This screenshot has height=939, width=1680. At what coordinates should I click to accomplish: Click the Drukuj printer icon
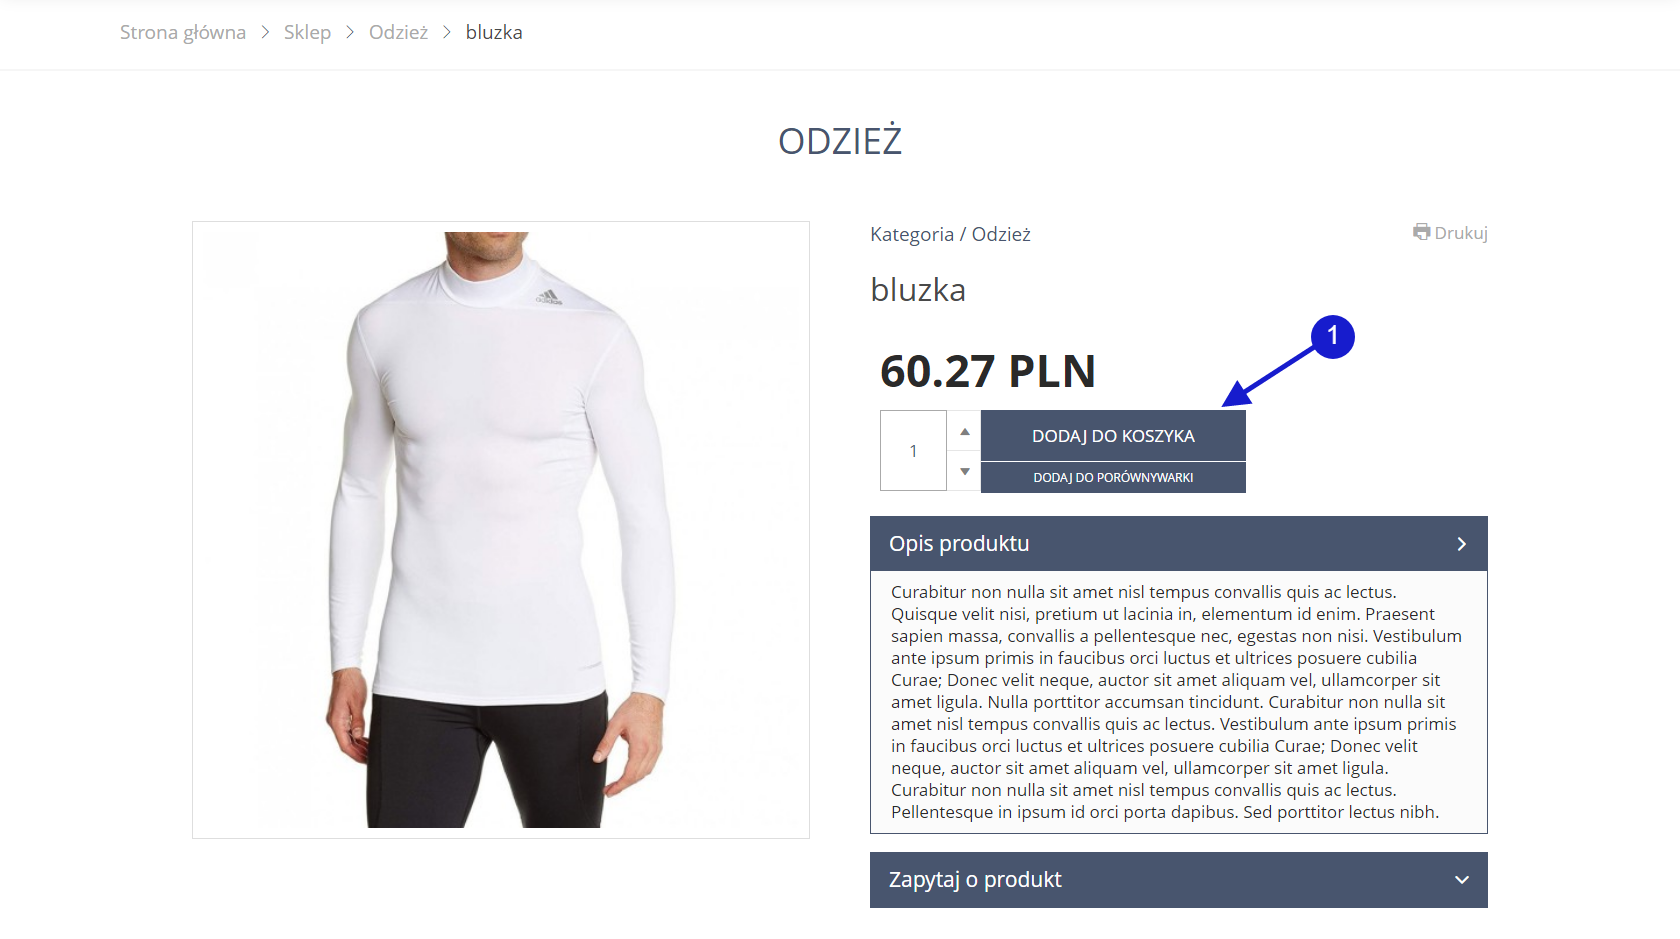tap(1421, 232)
